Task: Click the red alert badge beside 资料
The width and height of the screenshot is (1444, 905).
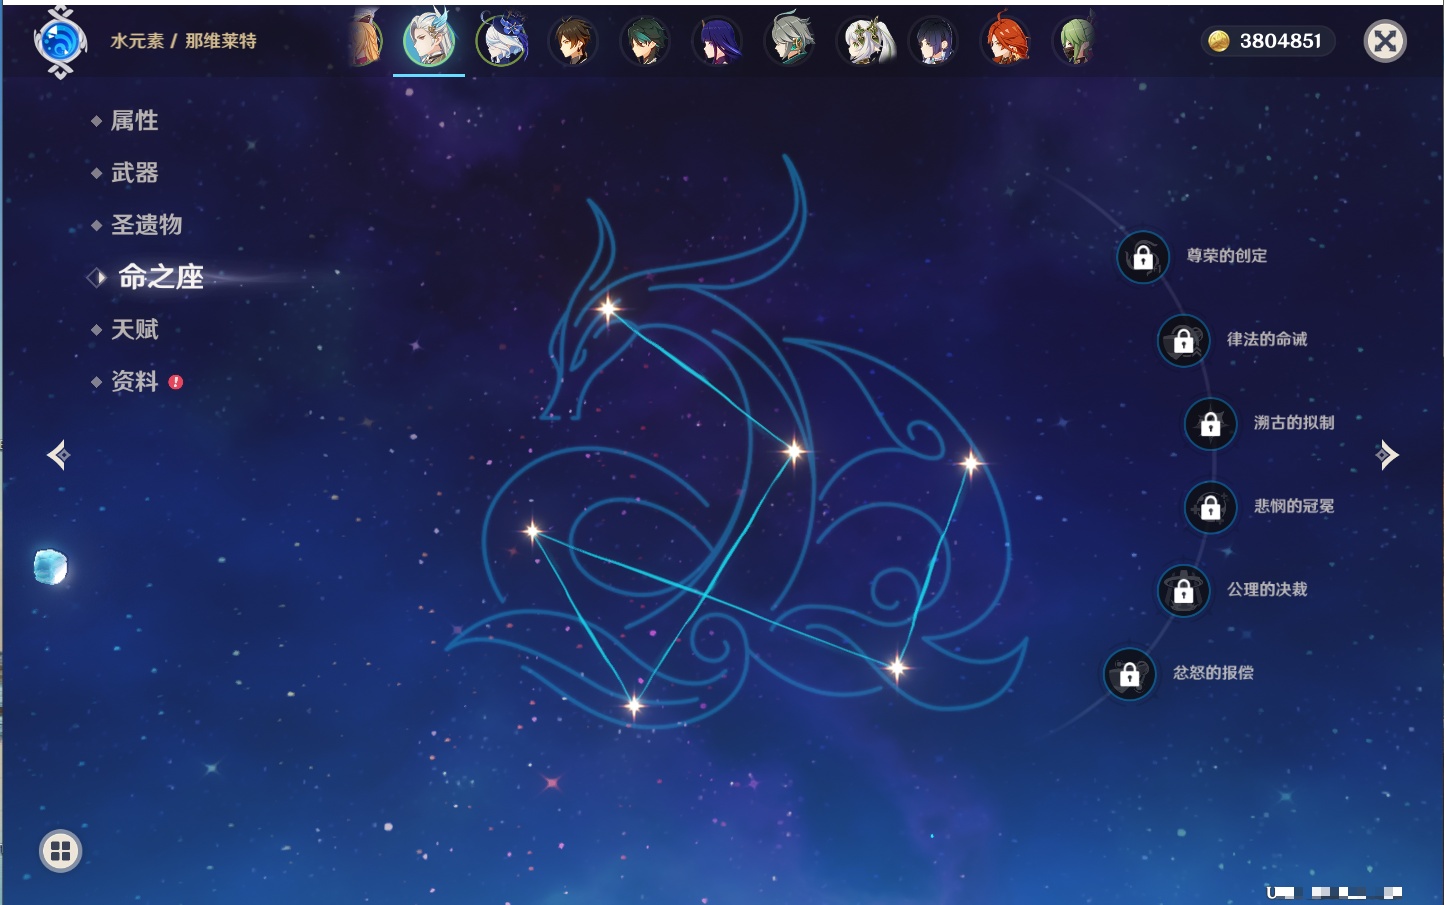Action: 176,382
